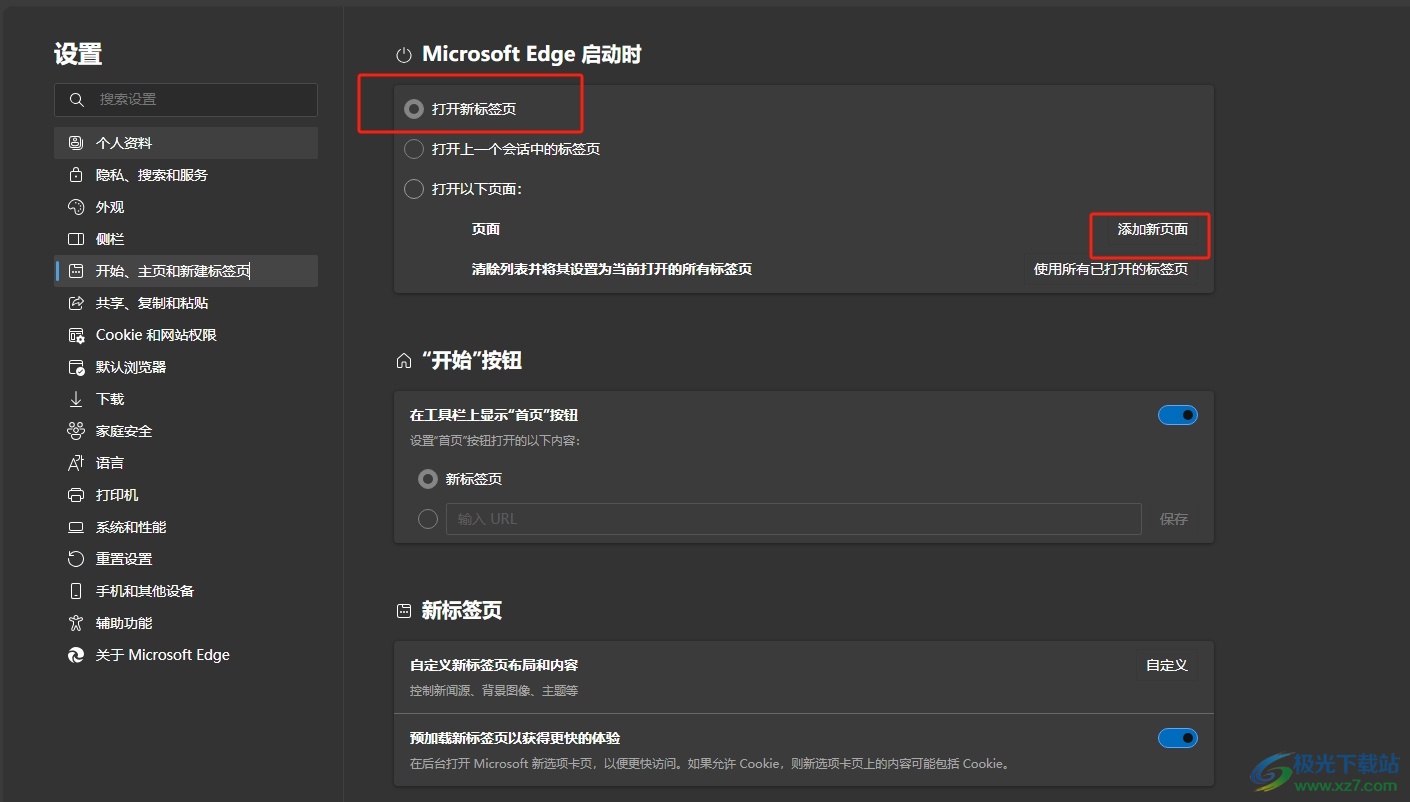Click the 保存 button next to URL field
1410x802 pixels.
[1174, 519]
